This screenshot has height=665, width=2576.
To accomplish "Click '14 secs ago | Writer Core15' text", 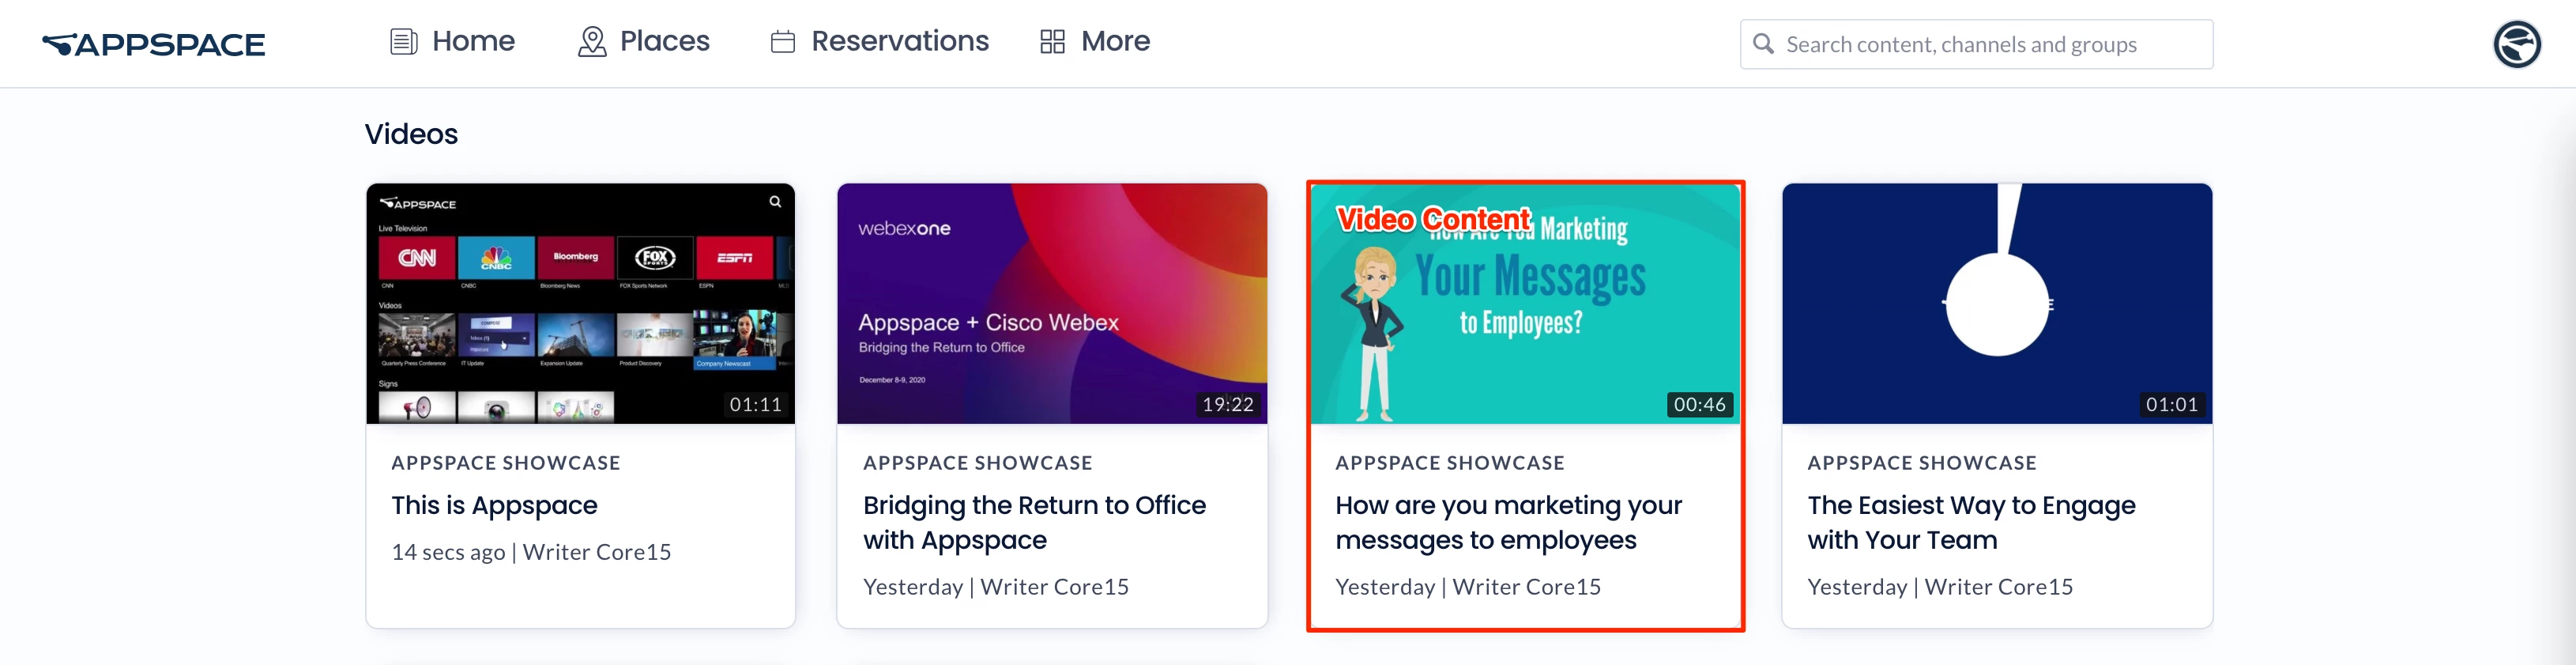I will point(531,552).
